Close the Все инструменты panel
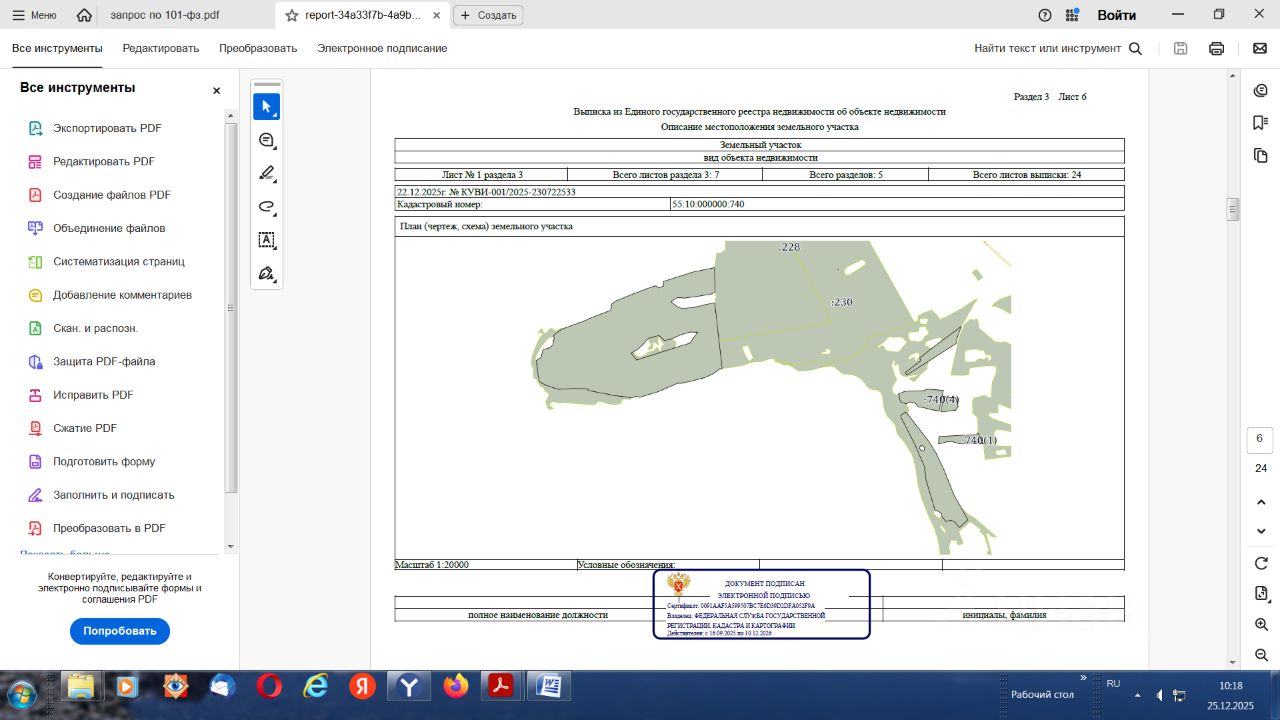1280x720 pixels. tap(216, 90)
